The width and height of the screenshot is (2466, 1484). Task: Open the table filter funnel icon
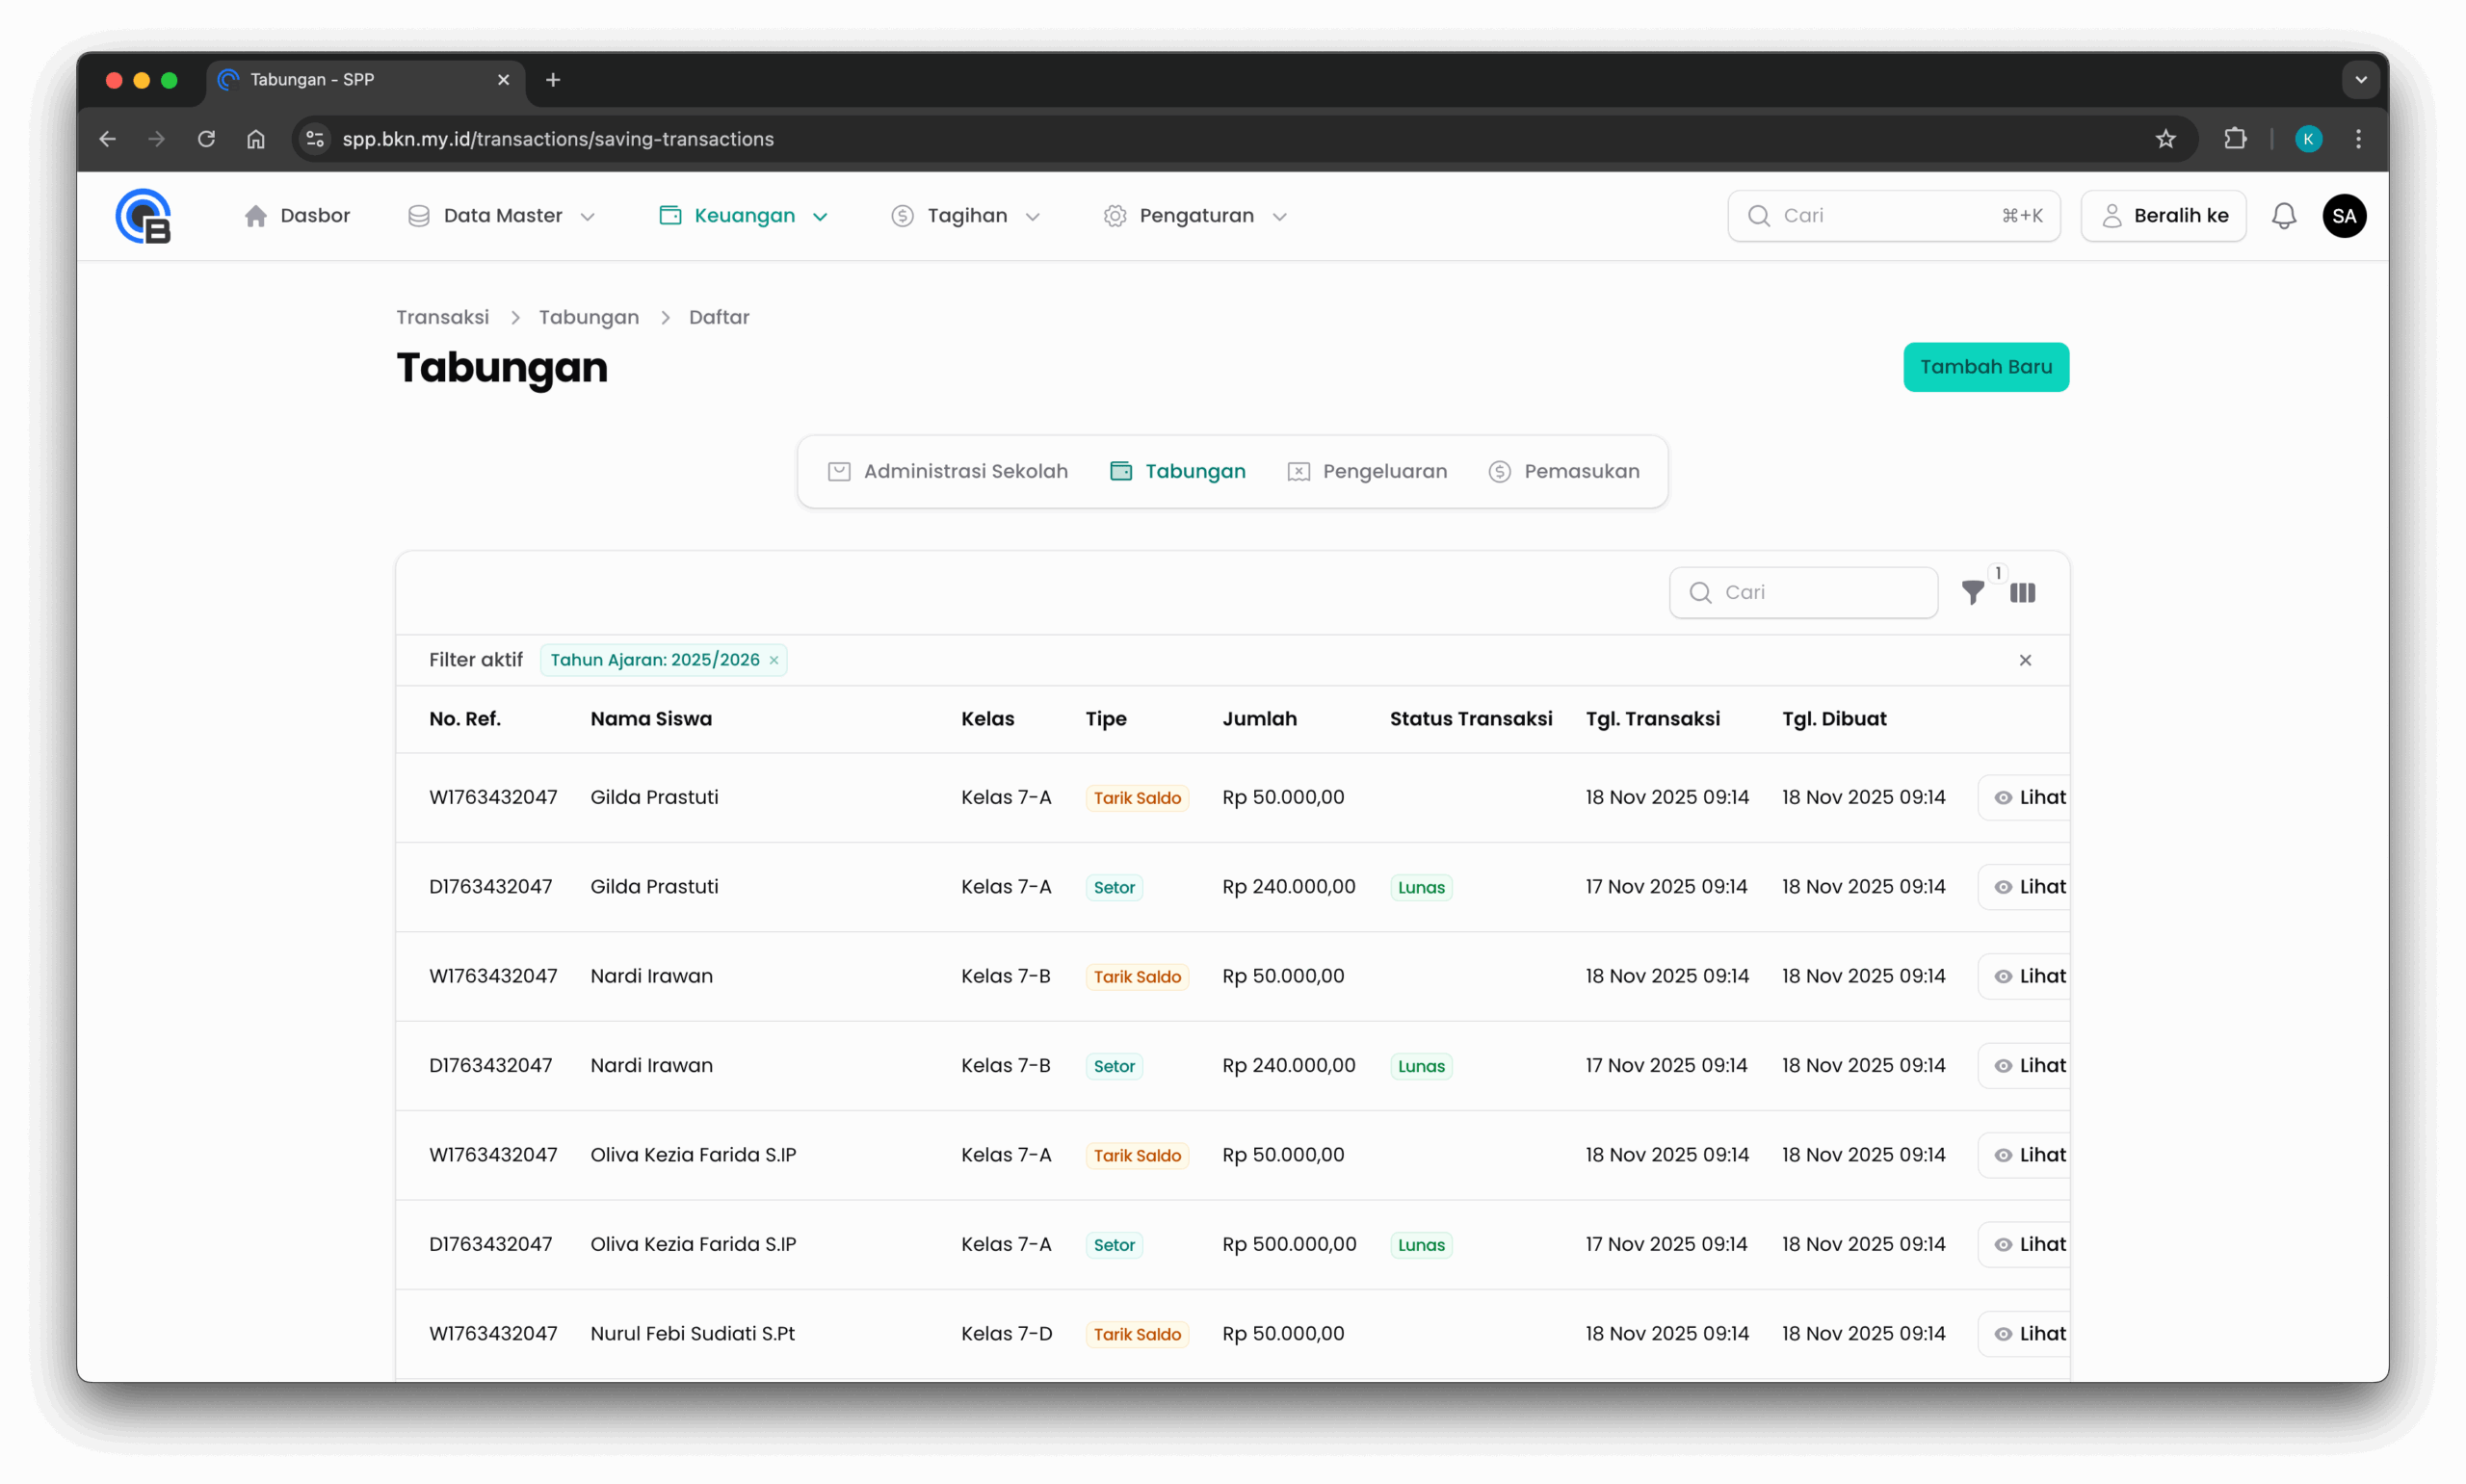click(1972, 593)
